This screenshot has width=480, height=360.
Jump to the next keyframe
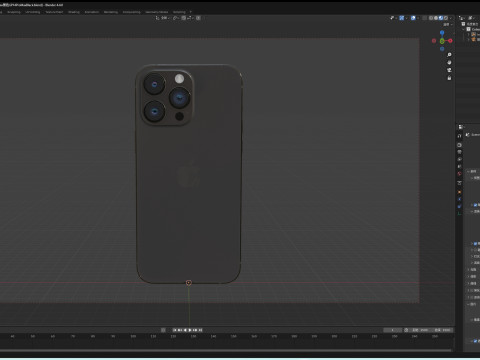pos(195,330)
